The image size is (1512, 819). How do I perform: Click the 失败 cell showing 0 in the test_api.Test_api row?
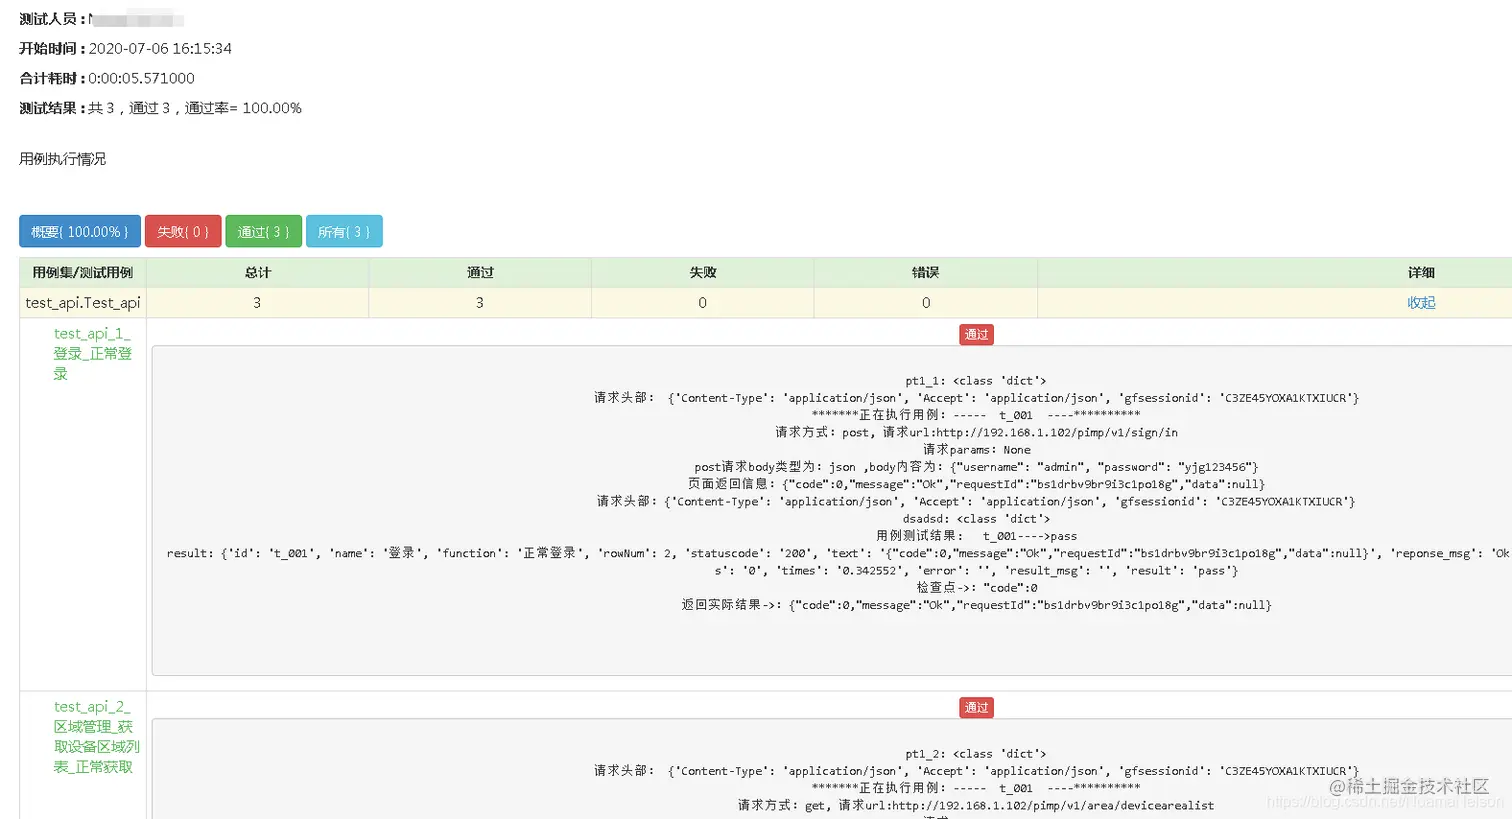[x=702, y=303]
